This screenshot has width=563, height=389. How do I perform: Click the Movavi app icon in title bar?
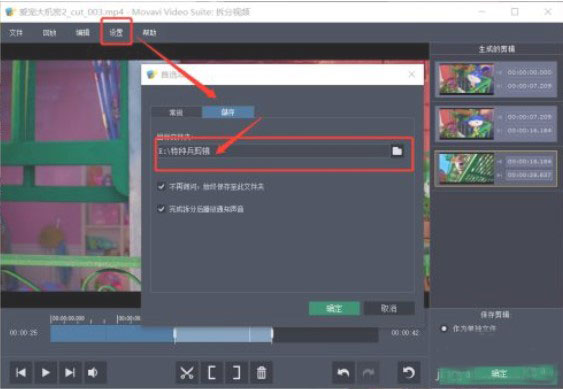9,12
